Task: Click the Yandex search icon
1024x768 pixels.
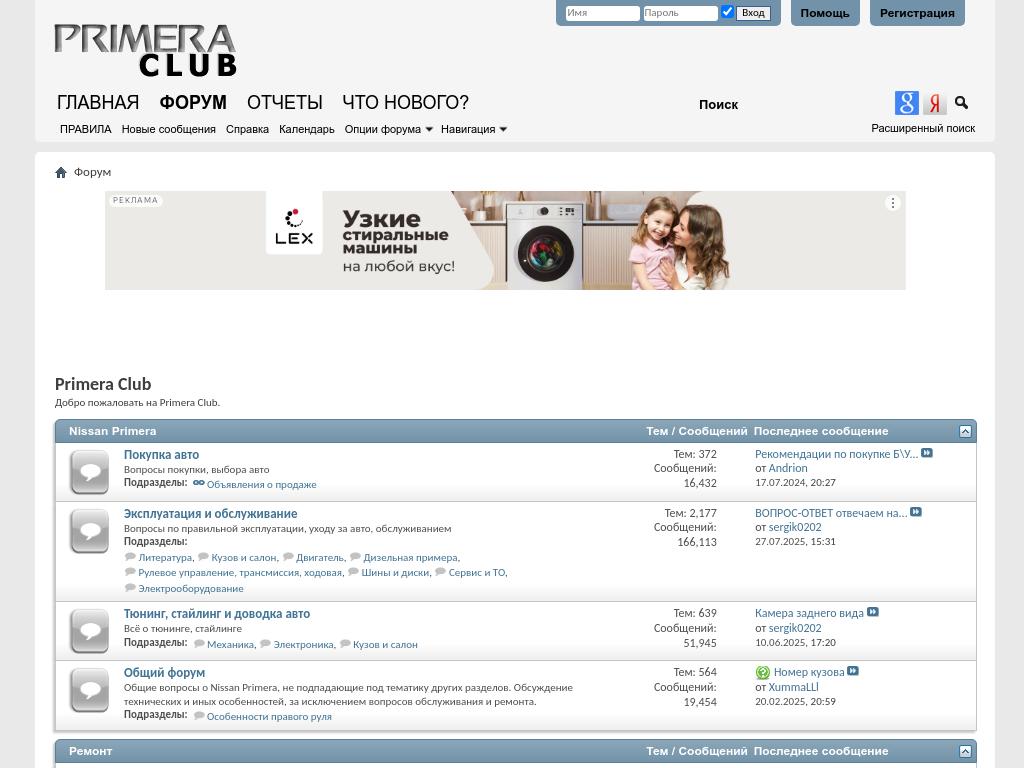Action: [x=934, y=103]
